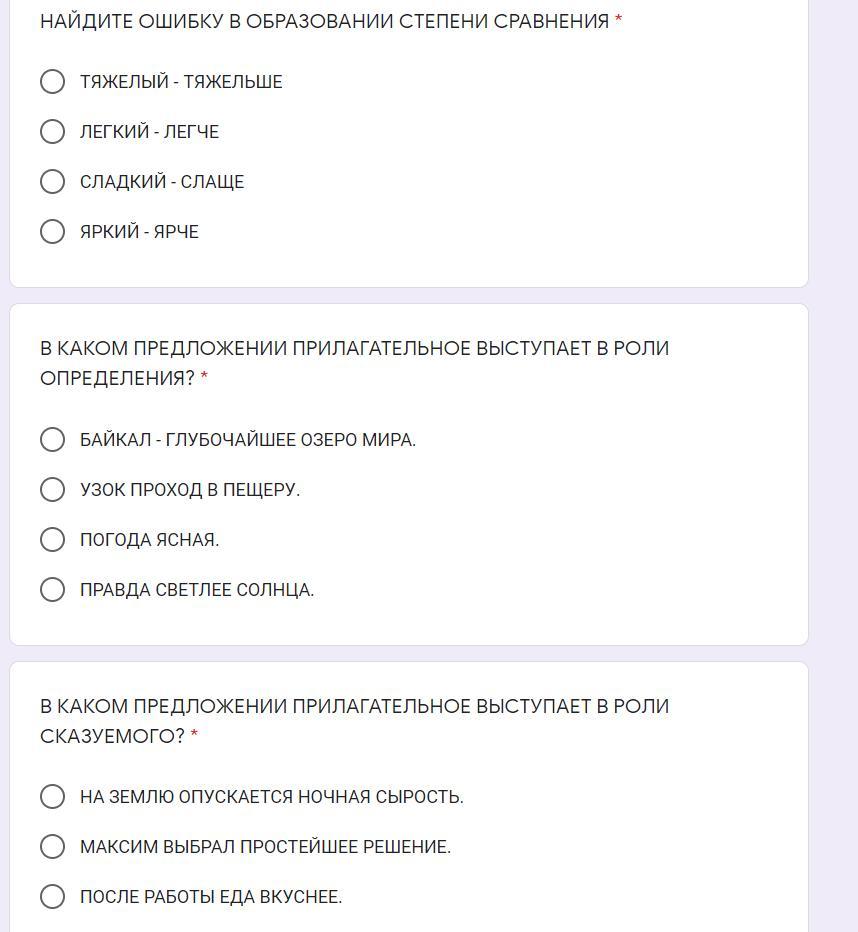The height and width of the screenshot is (932, 858).
Task: Click the red asterisk after СКАЗУЕМОГО?
Action: [194, 736]
